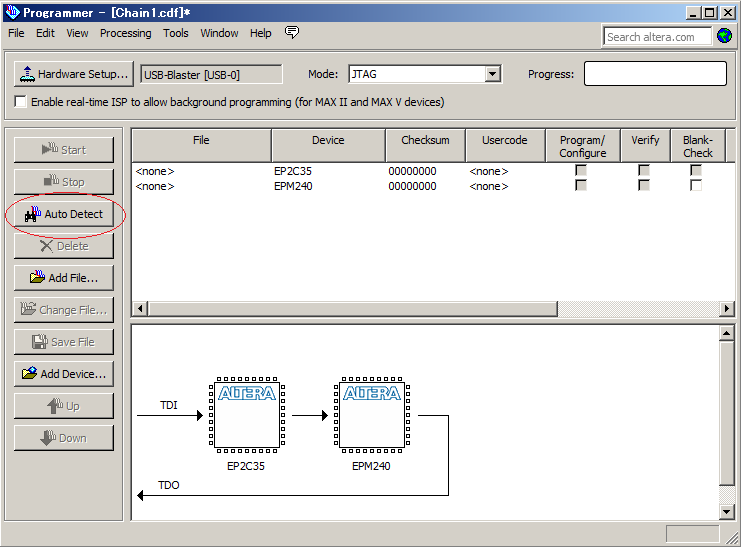Click diagram vertical scrollbar down arrow
The width and height of the screenshot is (741, 547).
tap(726, 511)
